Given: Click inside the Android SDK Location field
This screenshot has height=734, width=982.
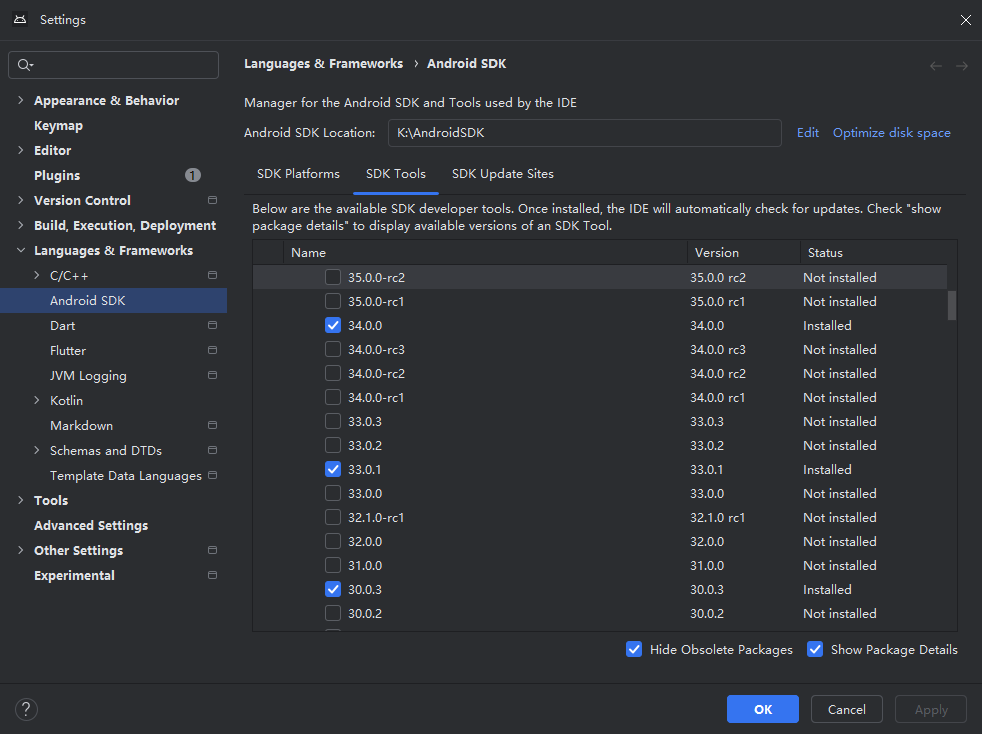Looking at the screenshot, I should (x=585, y=132).
